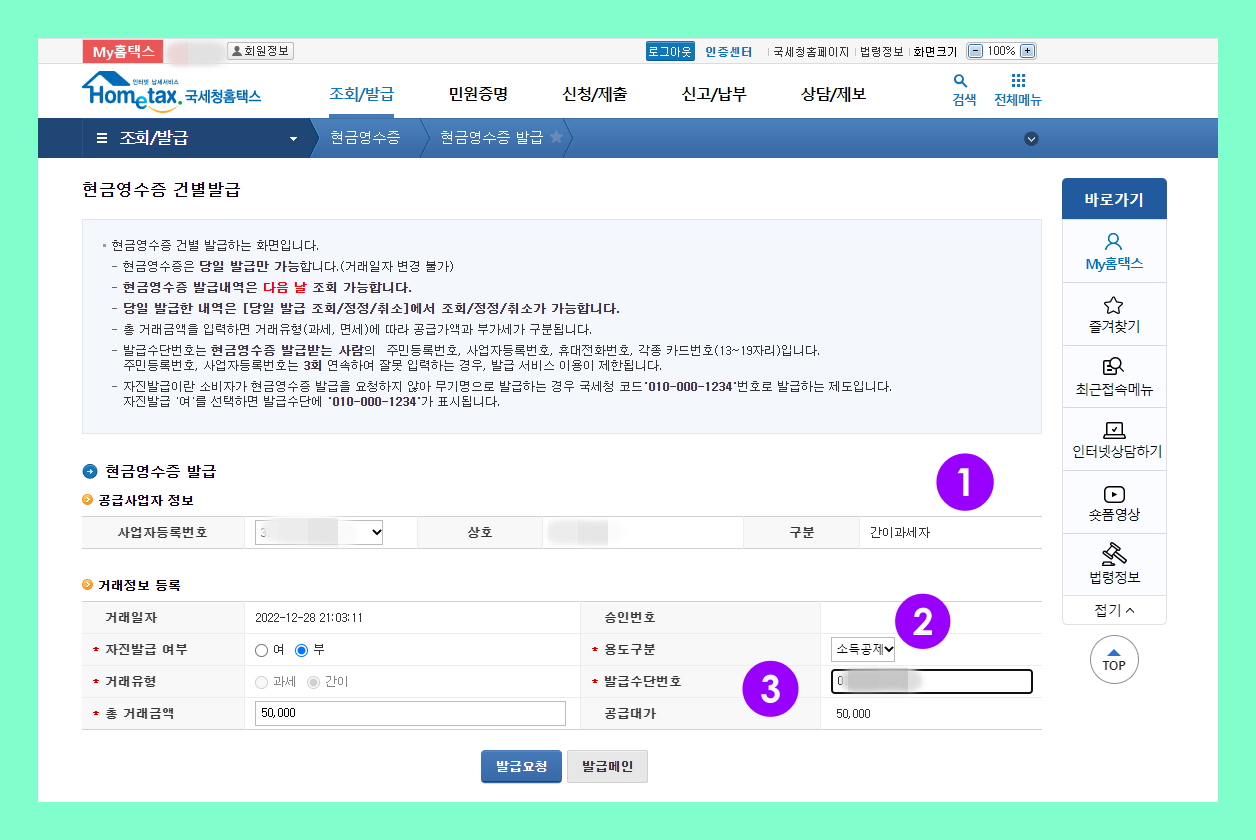Click the 발급요청 button
Viewport: 1256px width, 840px height.
[520, 766]
